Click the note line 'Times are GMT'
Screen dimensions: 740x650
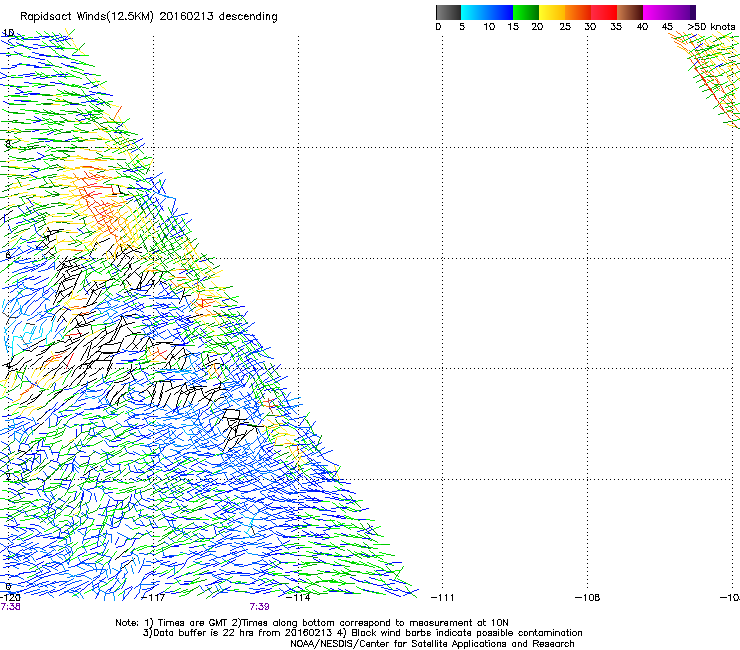point(192,623)
